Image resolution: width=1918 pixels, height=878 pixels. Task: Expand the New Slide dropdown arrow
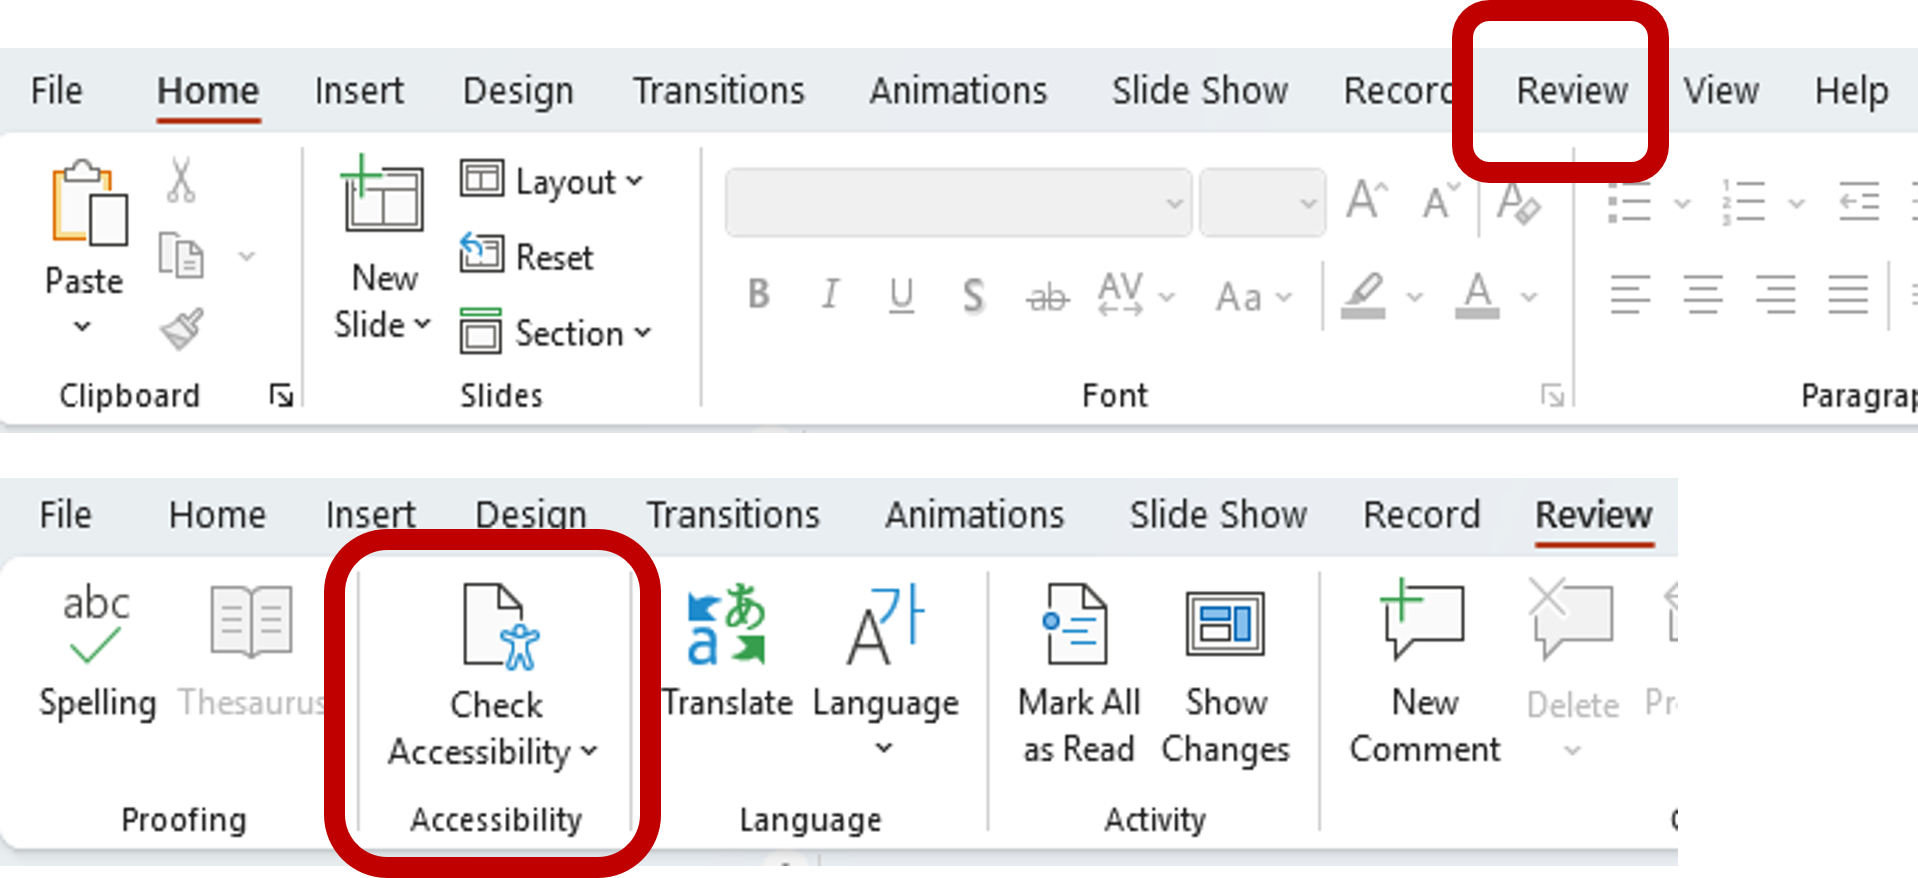(422, 324)
